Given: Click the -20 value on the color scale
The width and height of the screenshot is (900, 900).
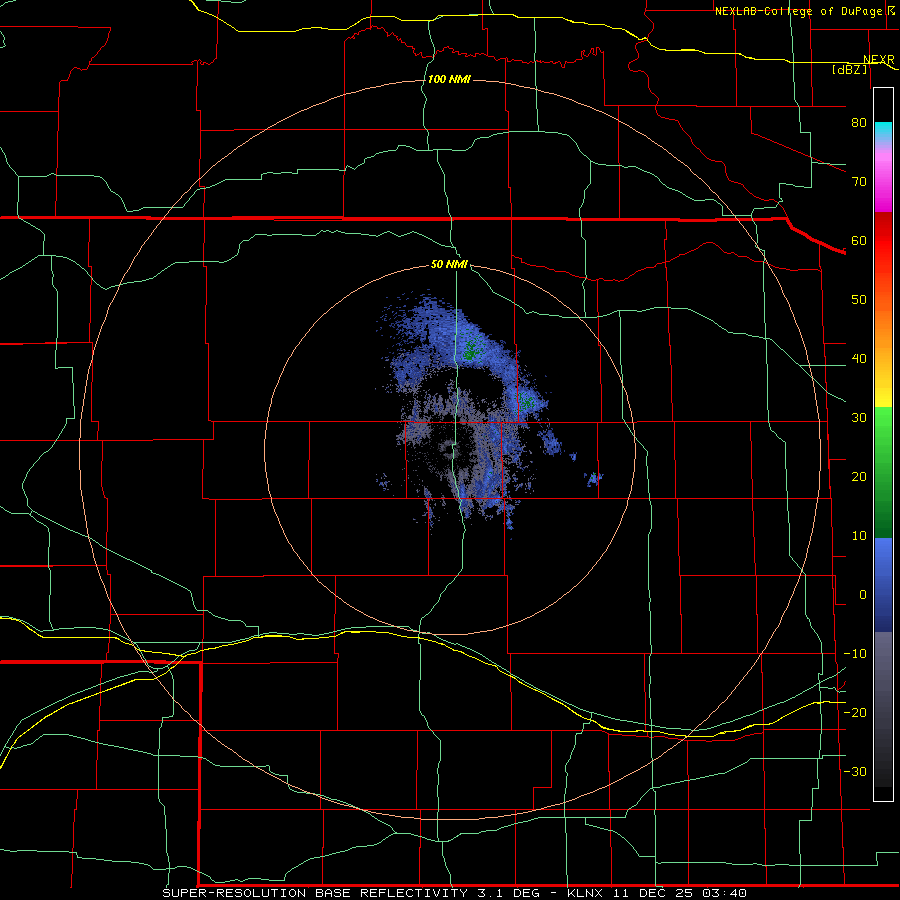Looking at the screenshot, I should pyautogui.click(x=855, y=712).
